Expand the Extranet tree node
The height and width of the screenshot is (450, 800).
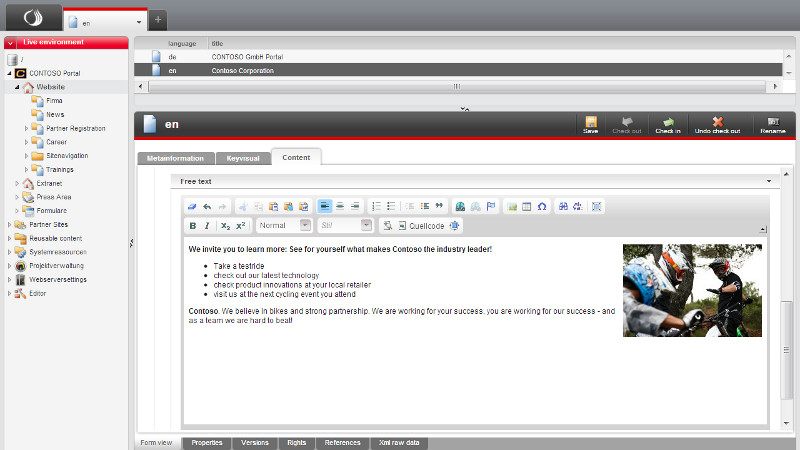(x=17, y=183)
